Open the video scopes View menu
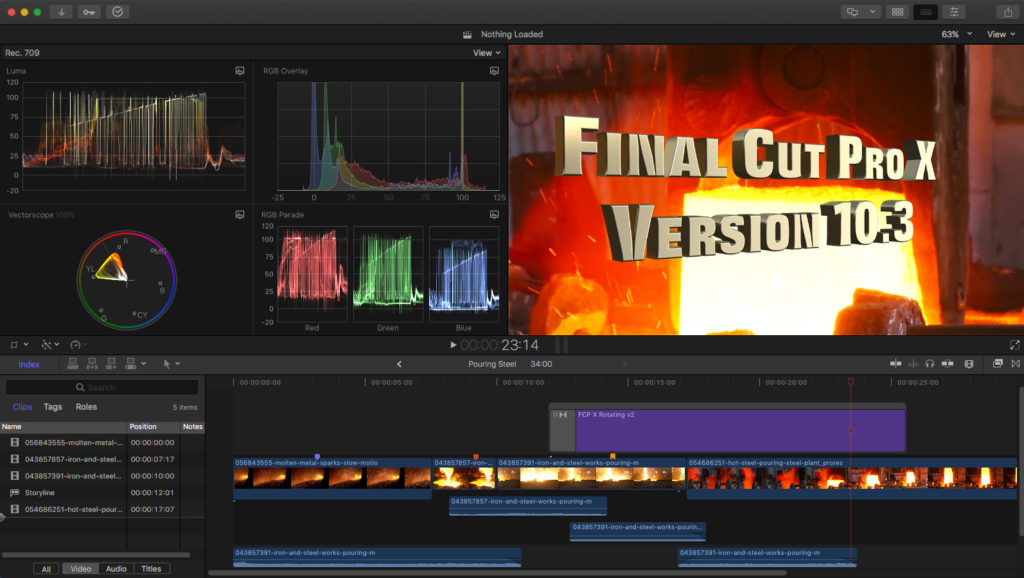This screenshot has height=578, width=1024. (487, 53)
